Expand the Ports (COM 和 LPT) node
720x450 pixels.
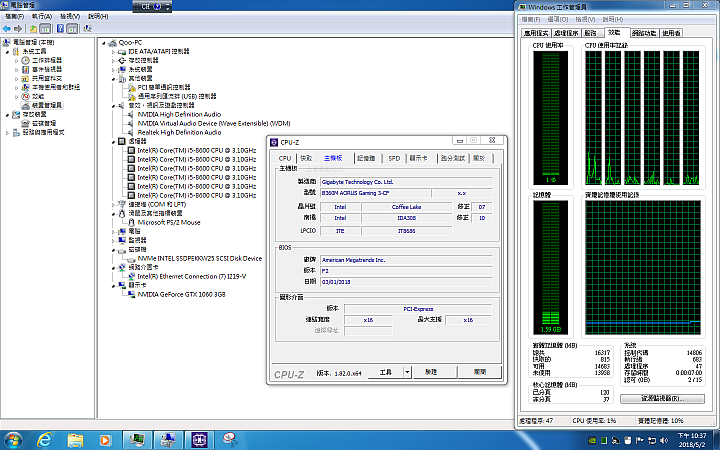click(x=113, y=205)
